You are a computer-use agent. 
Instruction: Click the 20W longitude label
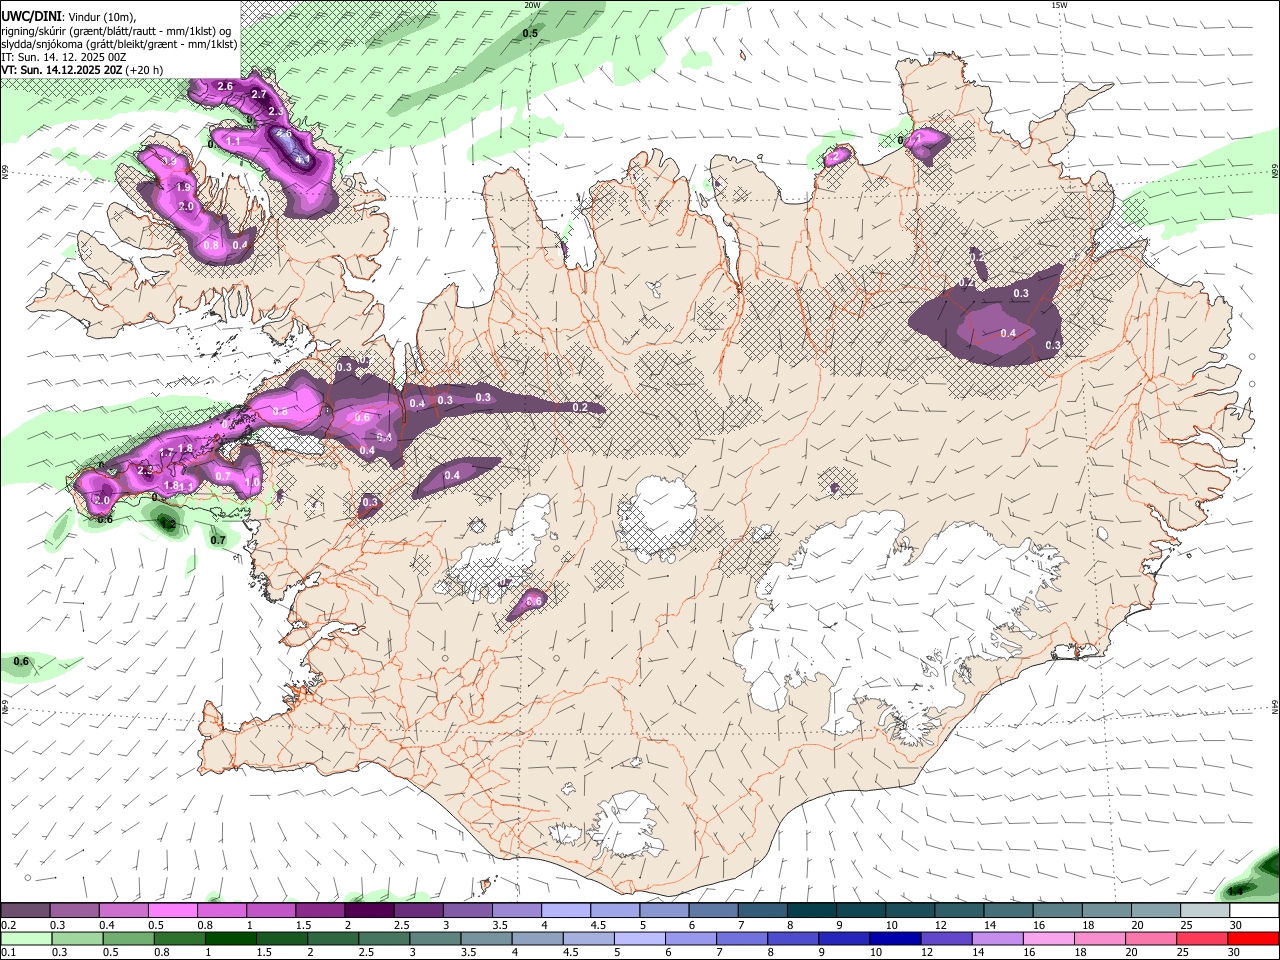click(532, 5)
